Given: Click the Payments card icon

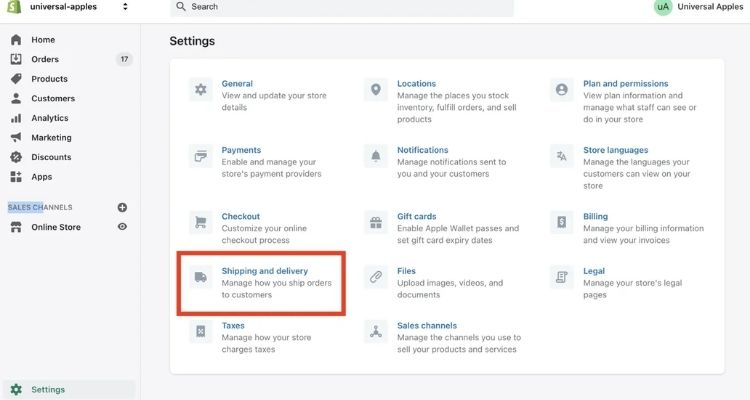Looking at the screenshot, I should click(201, 156).
